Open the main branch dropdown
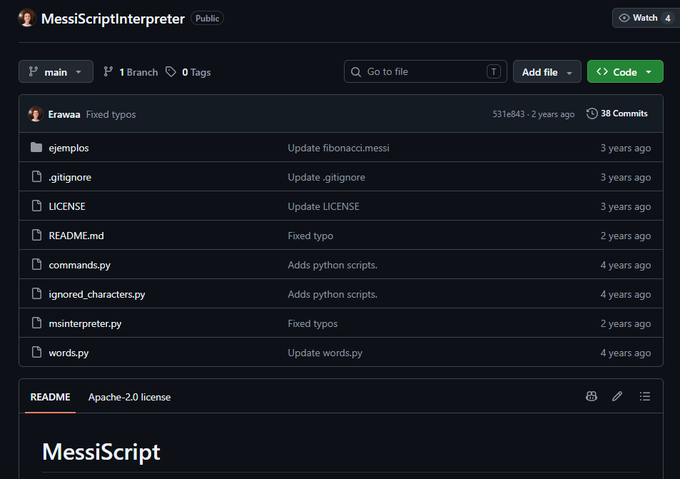Image resolution: width=680 pixels, height=479 pixels. coord(56,72)
